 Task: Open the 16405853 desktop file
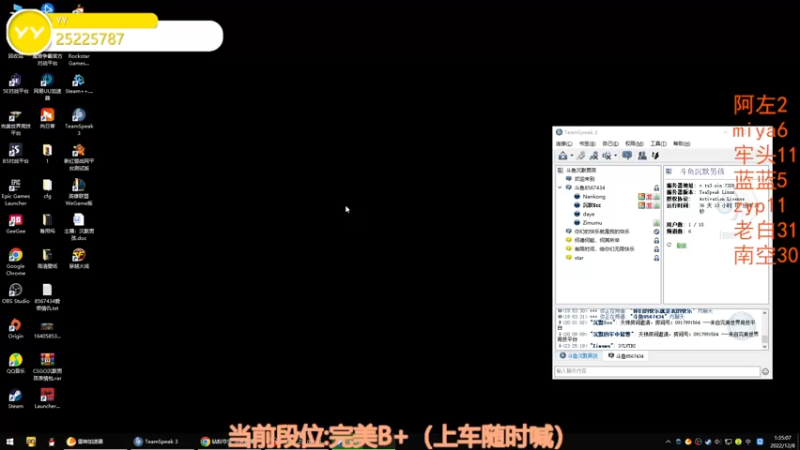[47, 329]
